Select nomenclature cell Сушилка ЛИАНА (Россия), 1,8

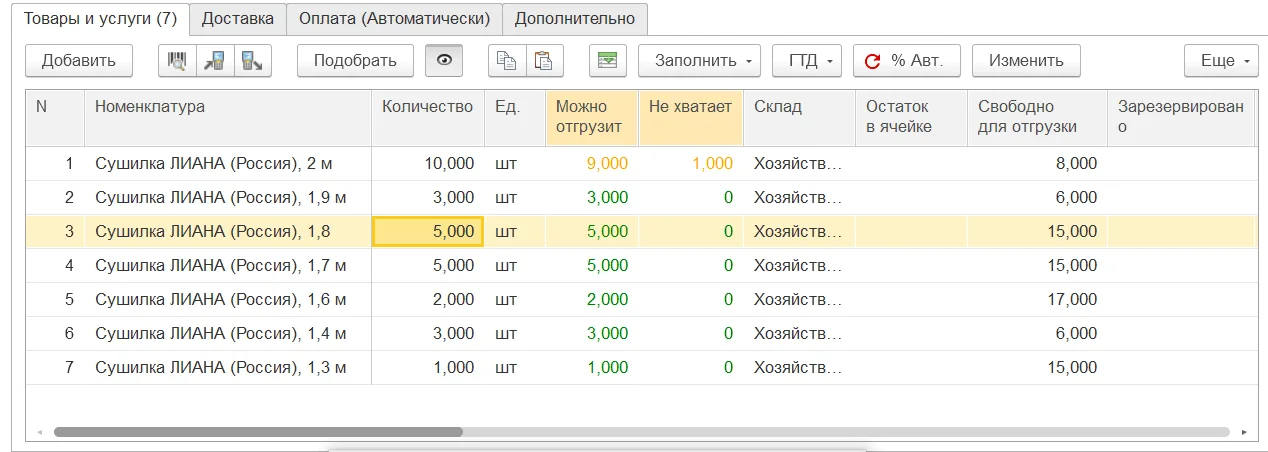[x=228, y=231]
